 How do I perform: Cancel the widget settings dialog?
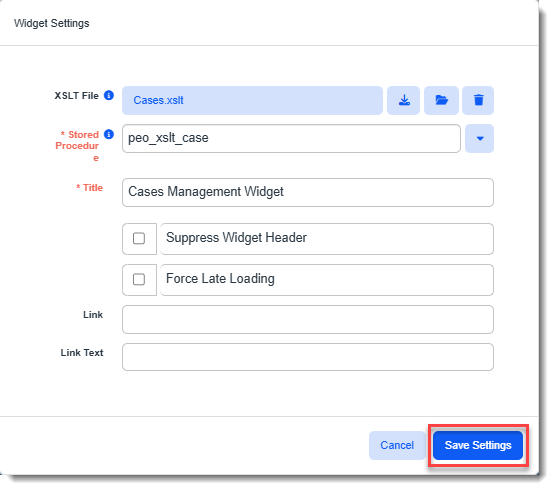pos(397,445)
